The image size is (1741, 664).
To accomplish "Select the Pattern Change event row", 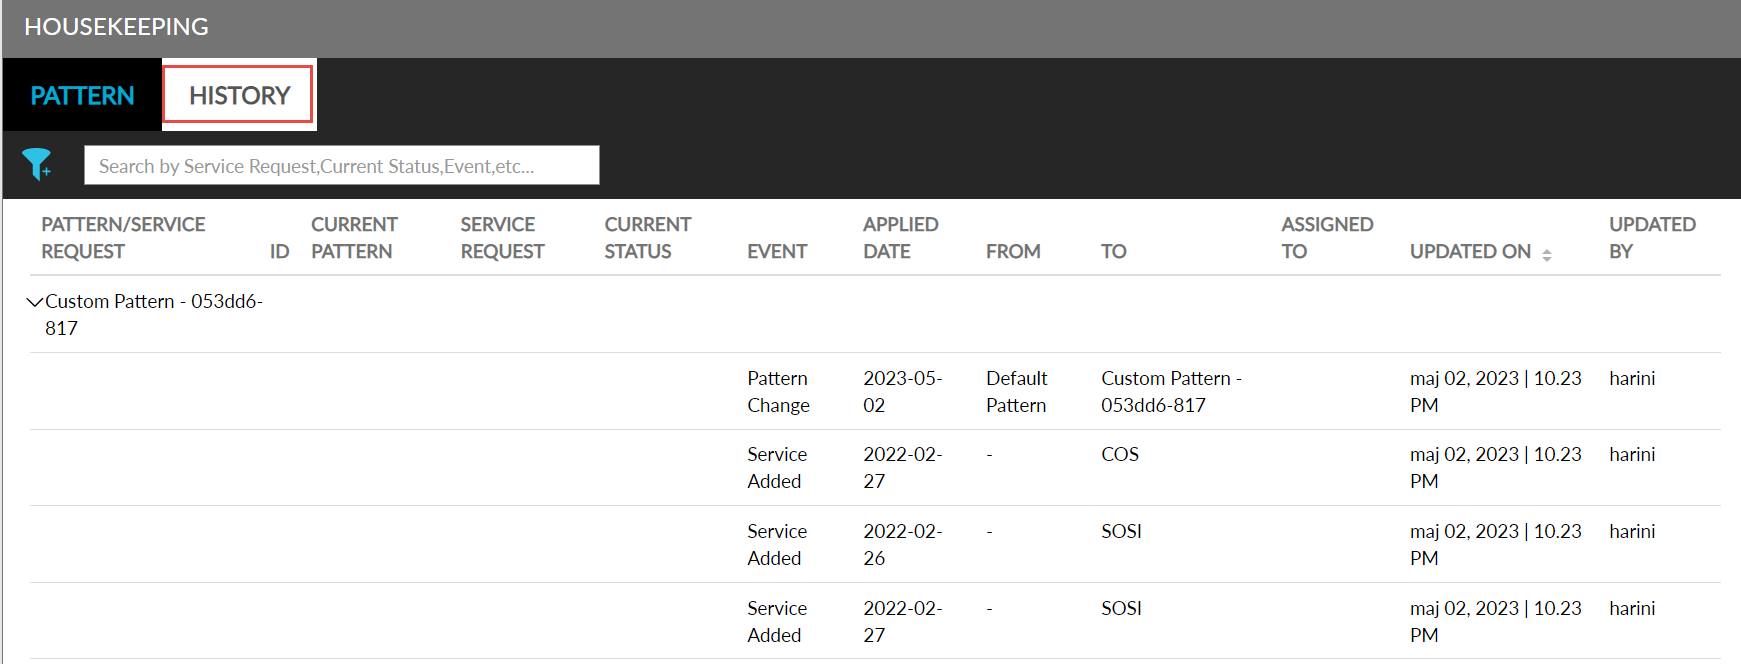I will point(778,392).
